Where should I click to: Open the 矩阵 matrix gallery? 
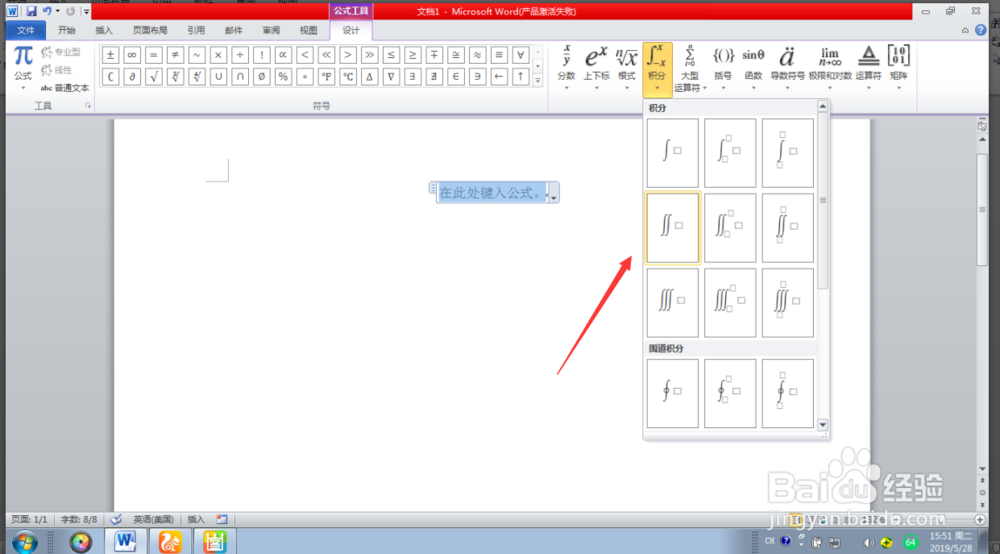899,67
